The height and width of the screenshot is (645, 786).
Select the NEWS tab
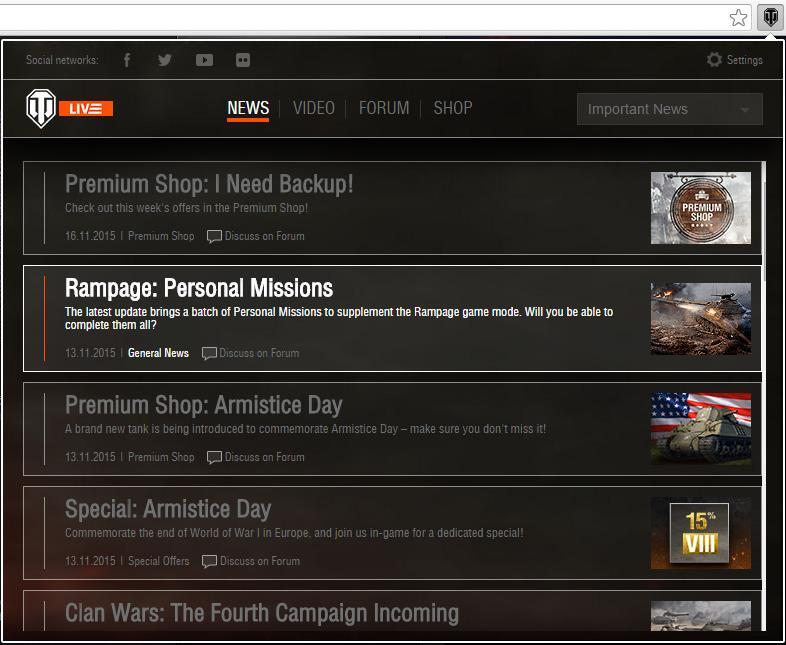[248, 108]
